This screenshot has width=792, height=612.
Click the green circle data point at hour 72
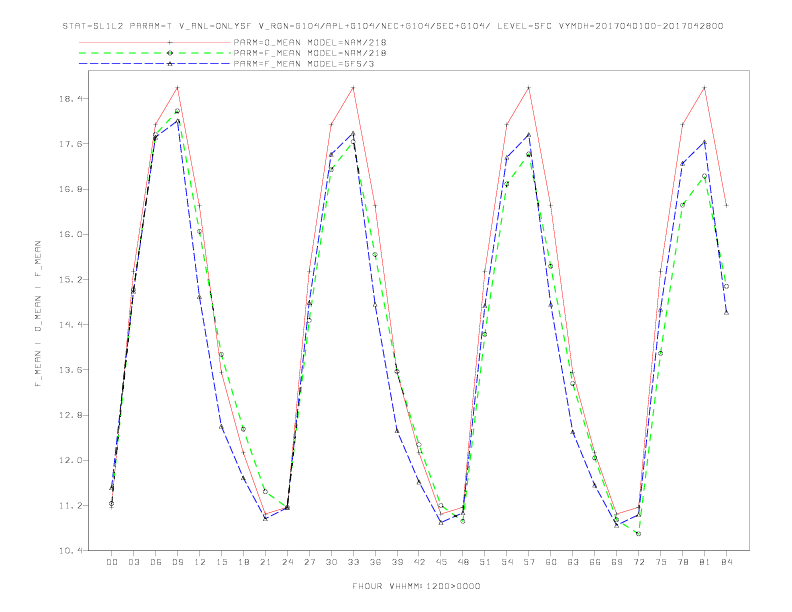[638, 534]
